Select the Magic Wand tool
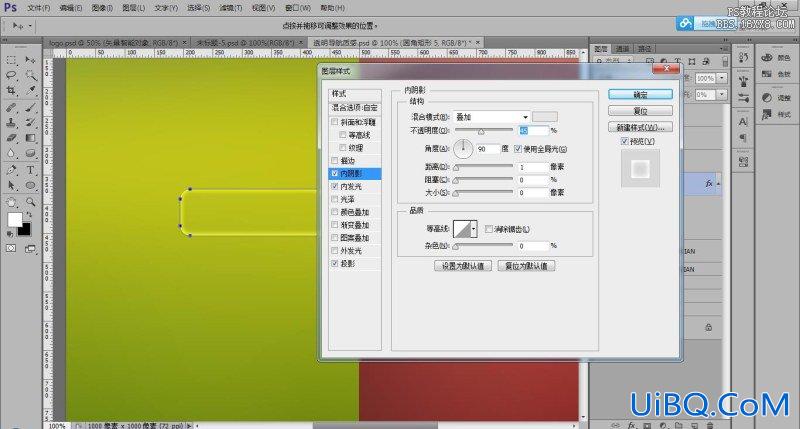 point(30,75)
